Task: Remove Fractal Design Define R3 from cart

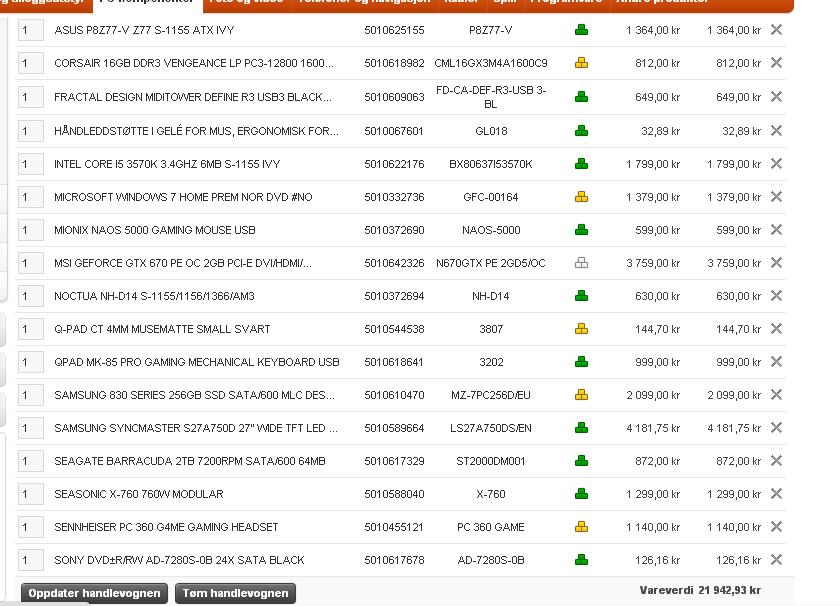Action: point(776,96)
